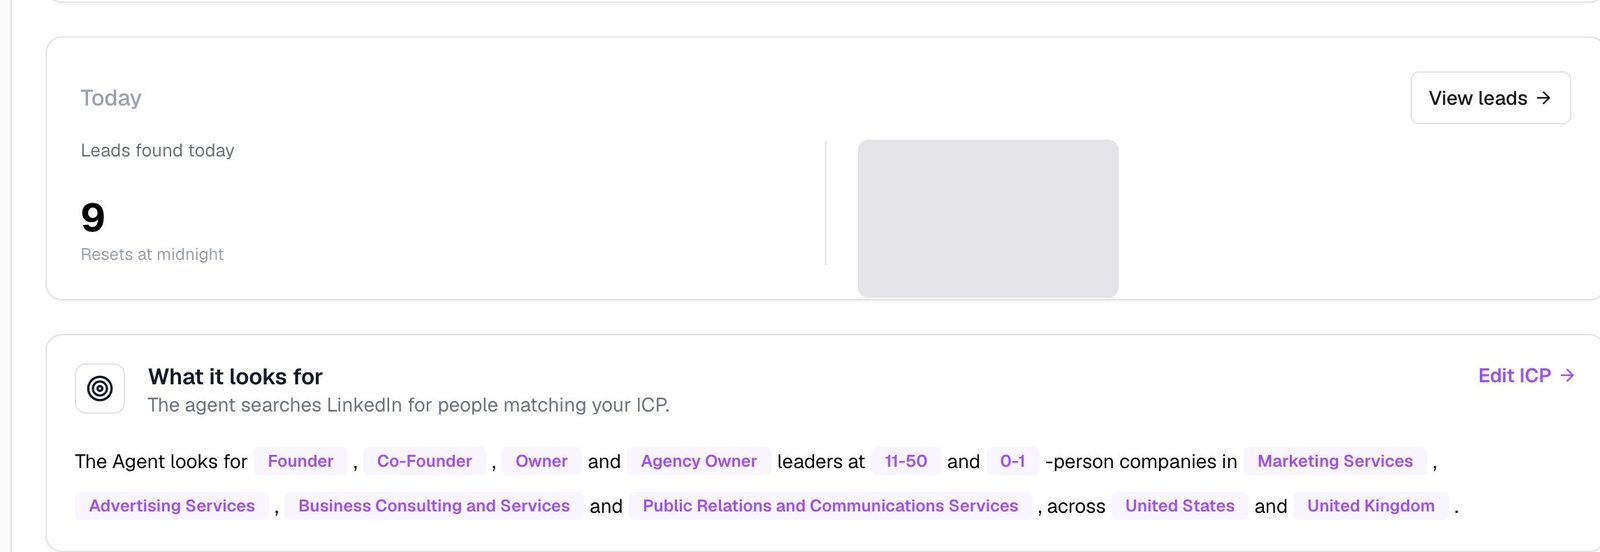Image resolution: width=1600 pixels, height=552 pixels.
Task: Click the View leads button
Action: (x=1490, y=98)
